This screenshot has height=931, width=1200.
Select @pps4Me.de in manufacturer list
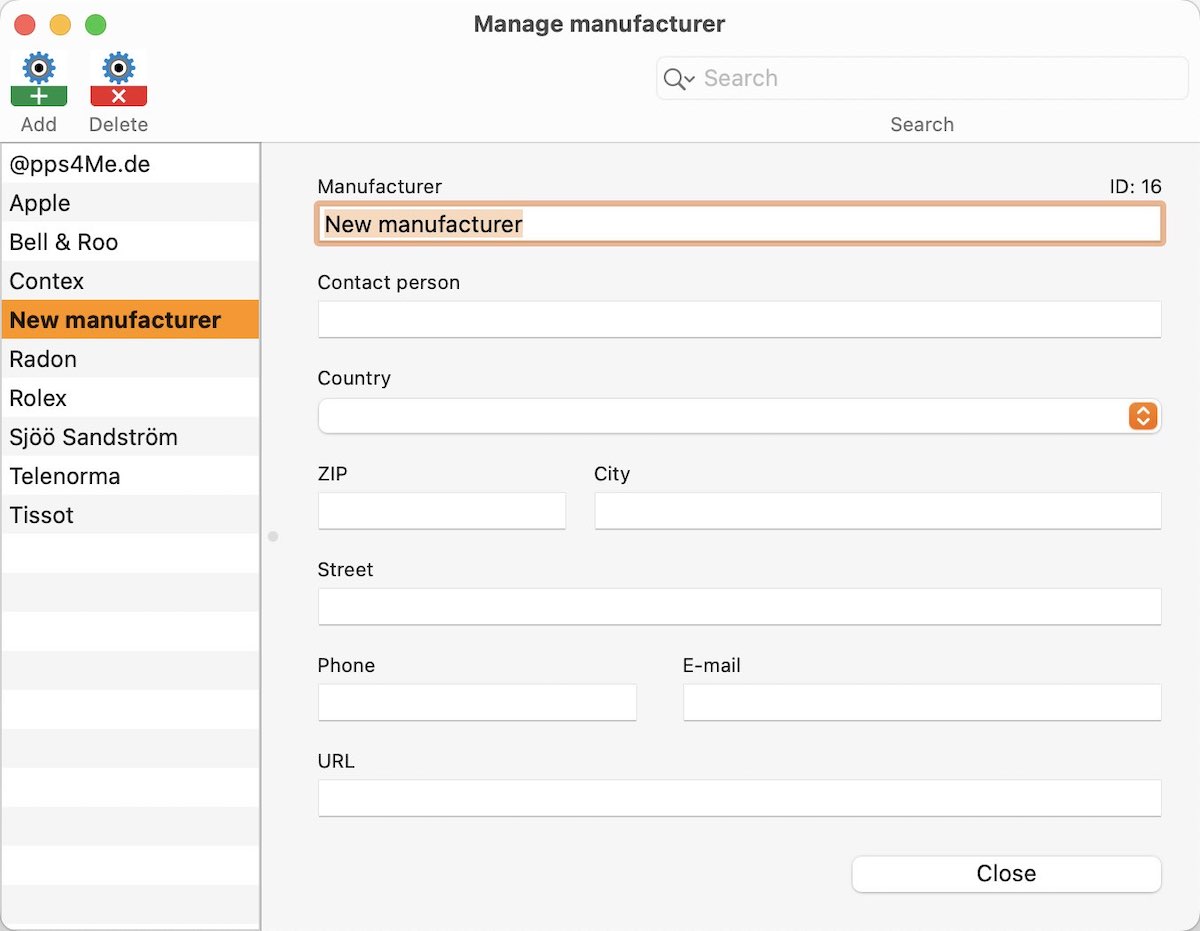(130, 164)
